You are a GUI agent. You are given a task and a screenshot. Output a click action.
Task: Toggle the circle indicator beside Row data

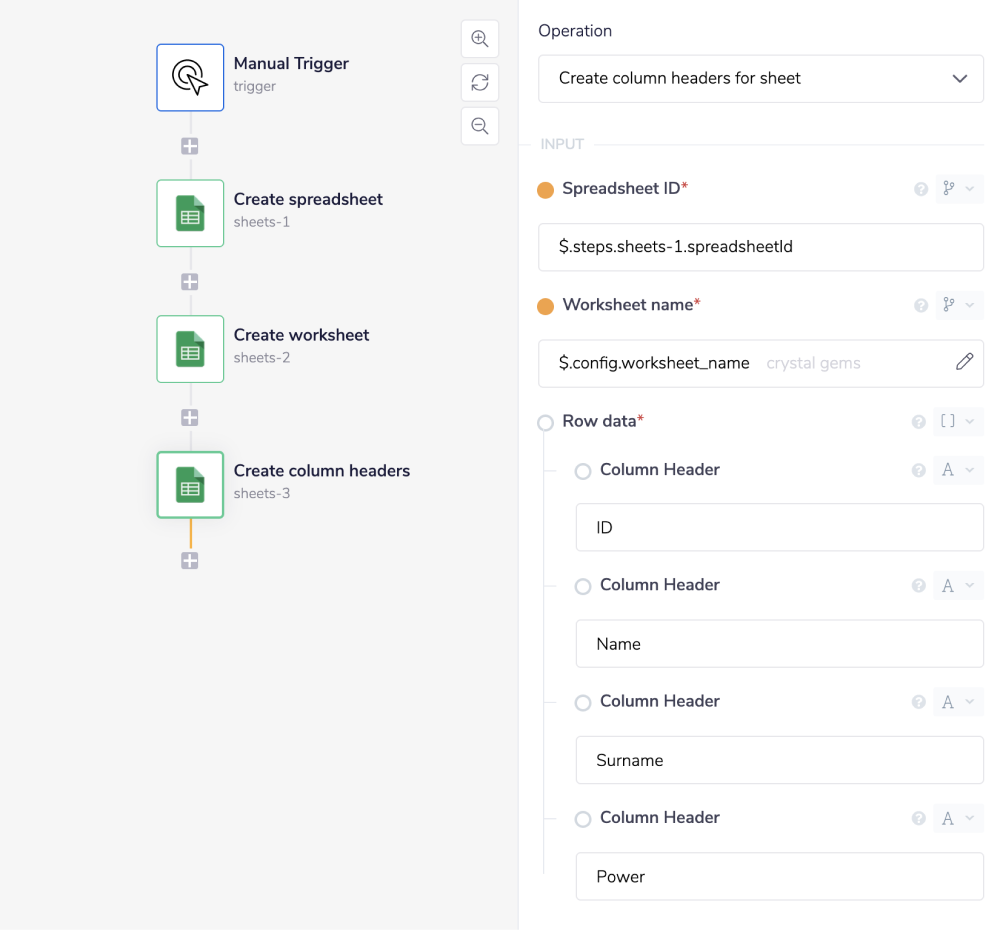(x=545, y=422)
